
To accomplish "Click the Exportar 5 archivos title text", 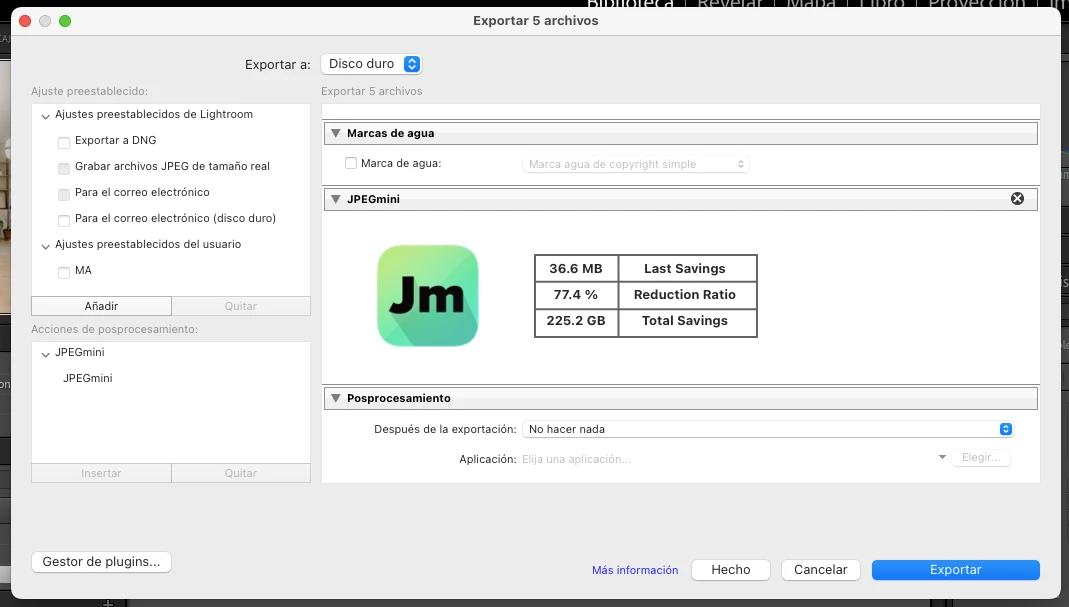I will 536,20.
